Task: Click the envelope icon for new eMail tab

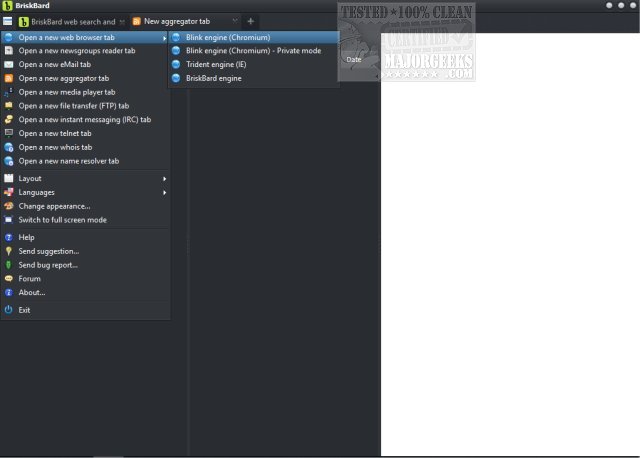Action: (9, 64)
